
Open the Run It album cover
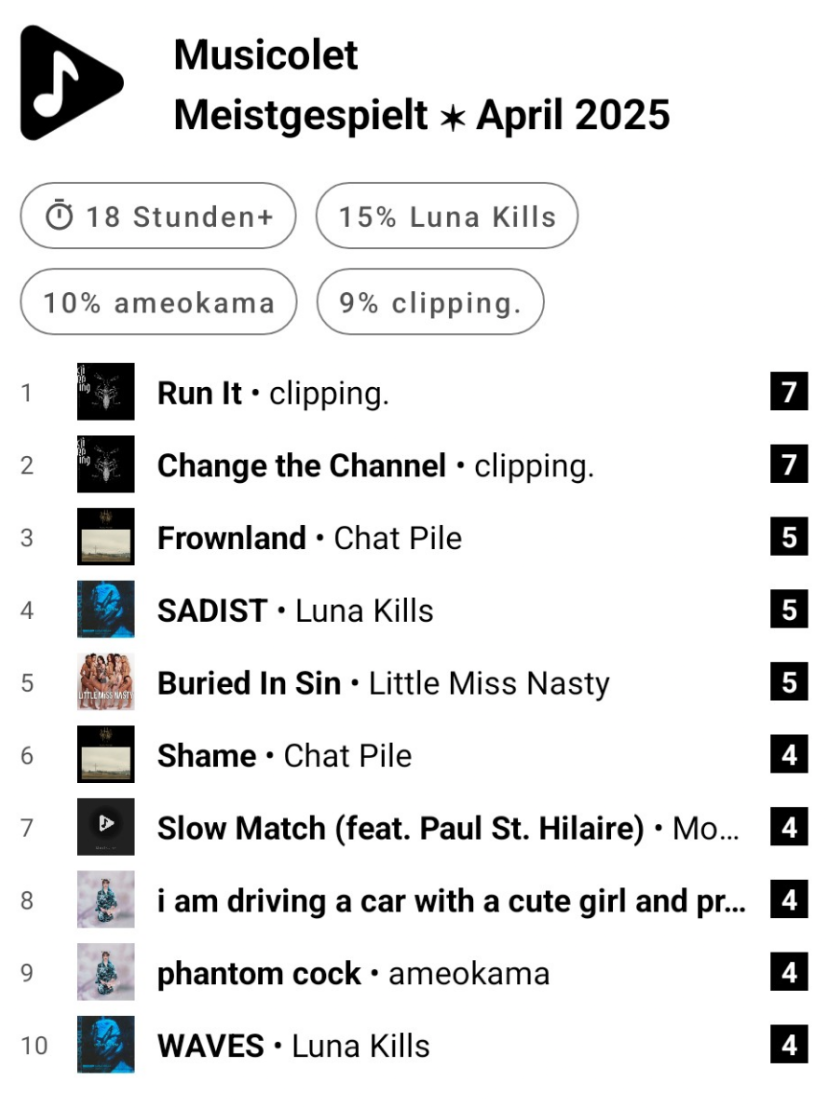[106, 391]
